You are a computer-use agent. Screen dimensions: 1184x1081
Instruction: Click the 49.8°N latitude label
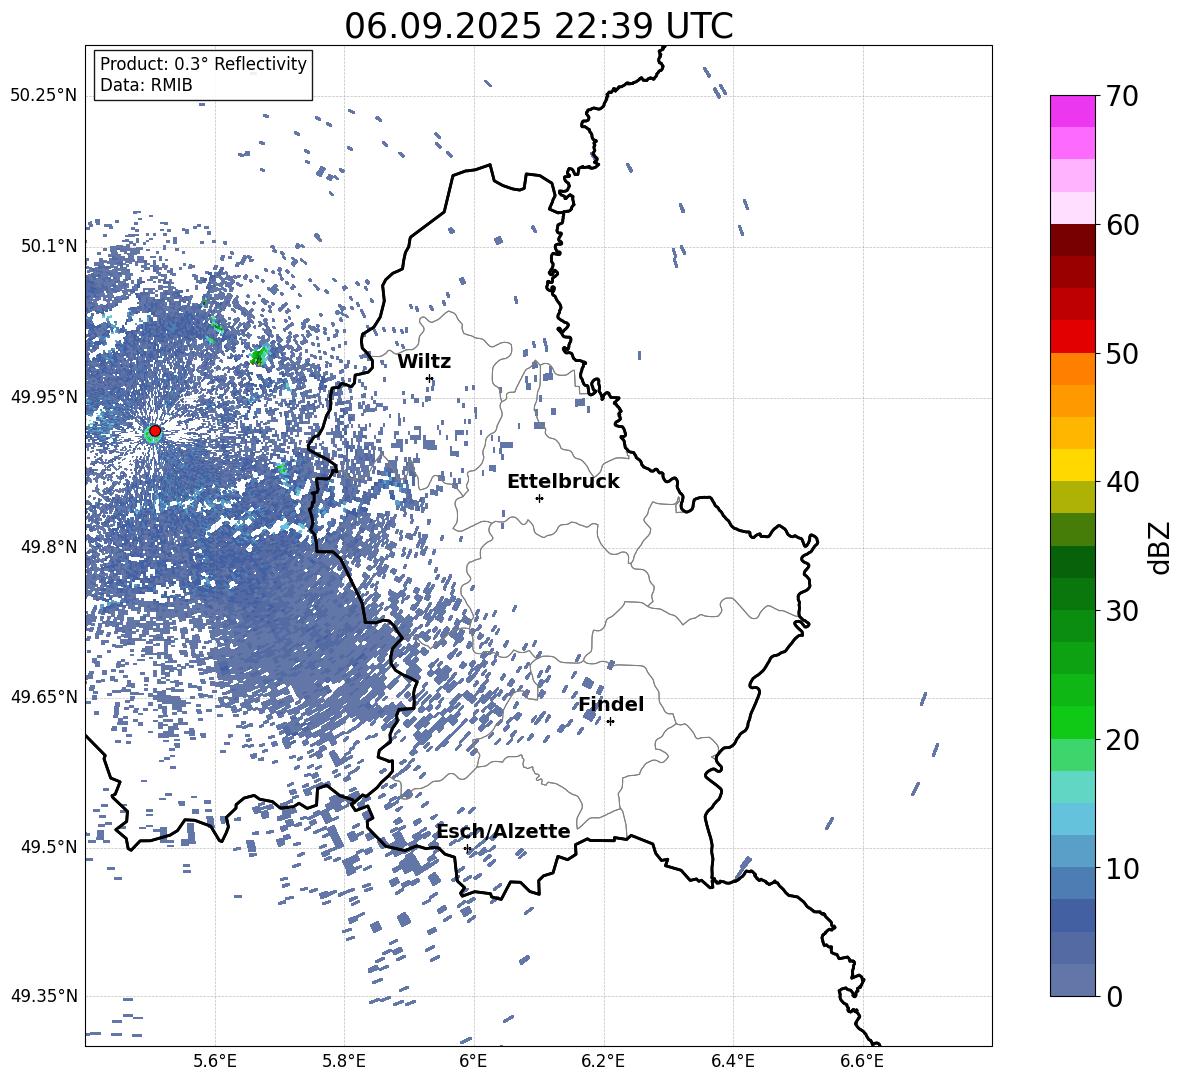pos(51,547)
